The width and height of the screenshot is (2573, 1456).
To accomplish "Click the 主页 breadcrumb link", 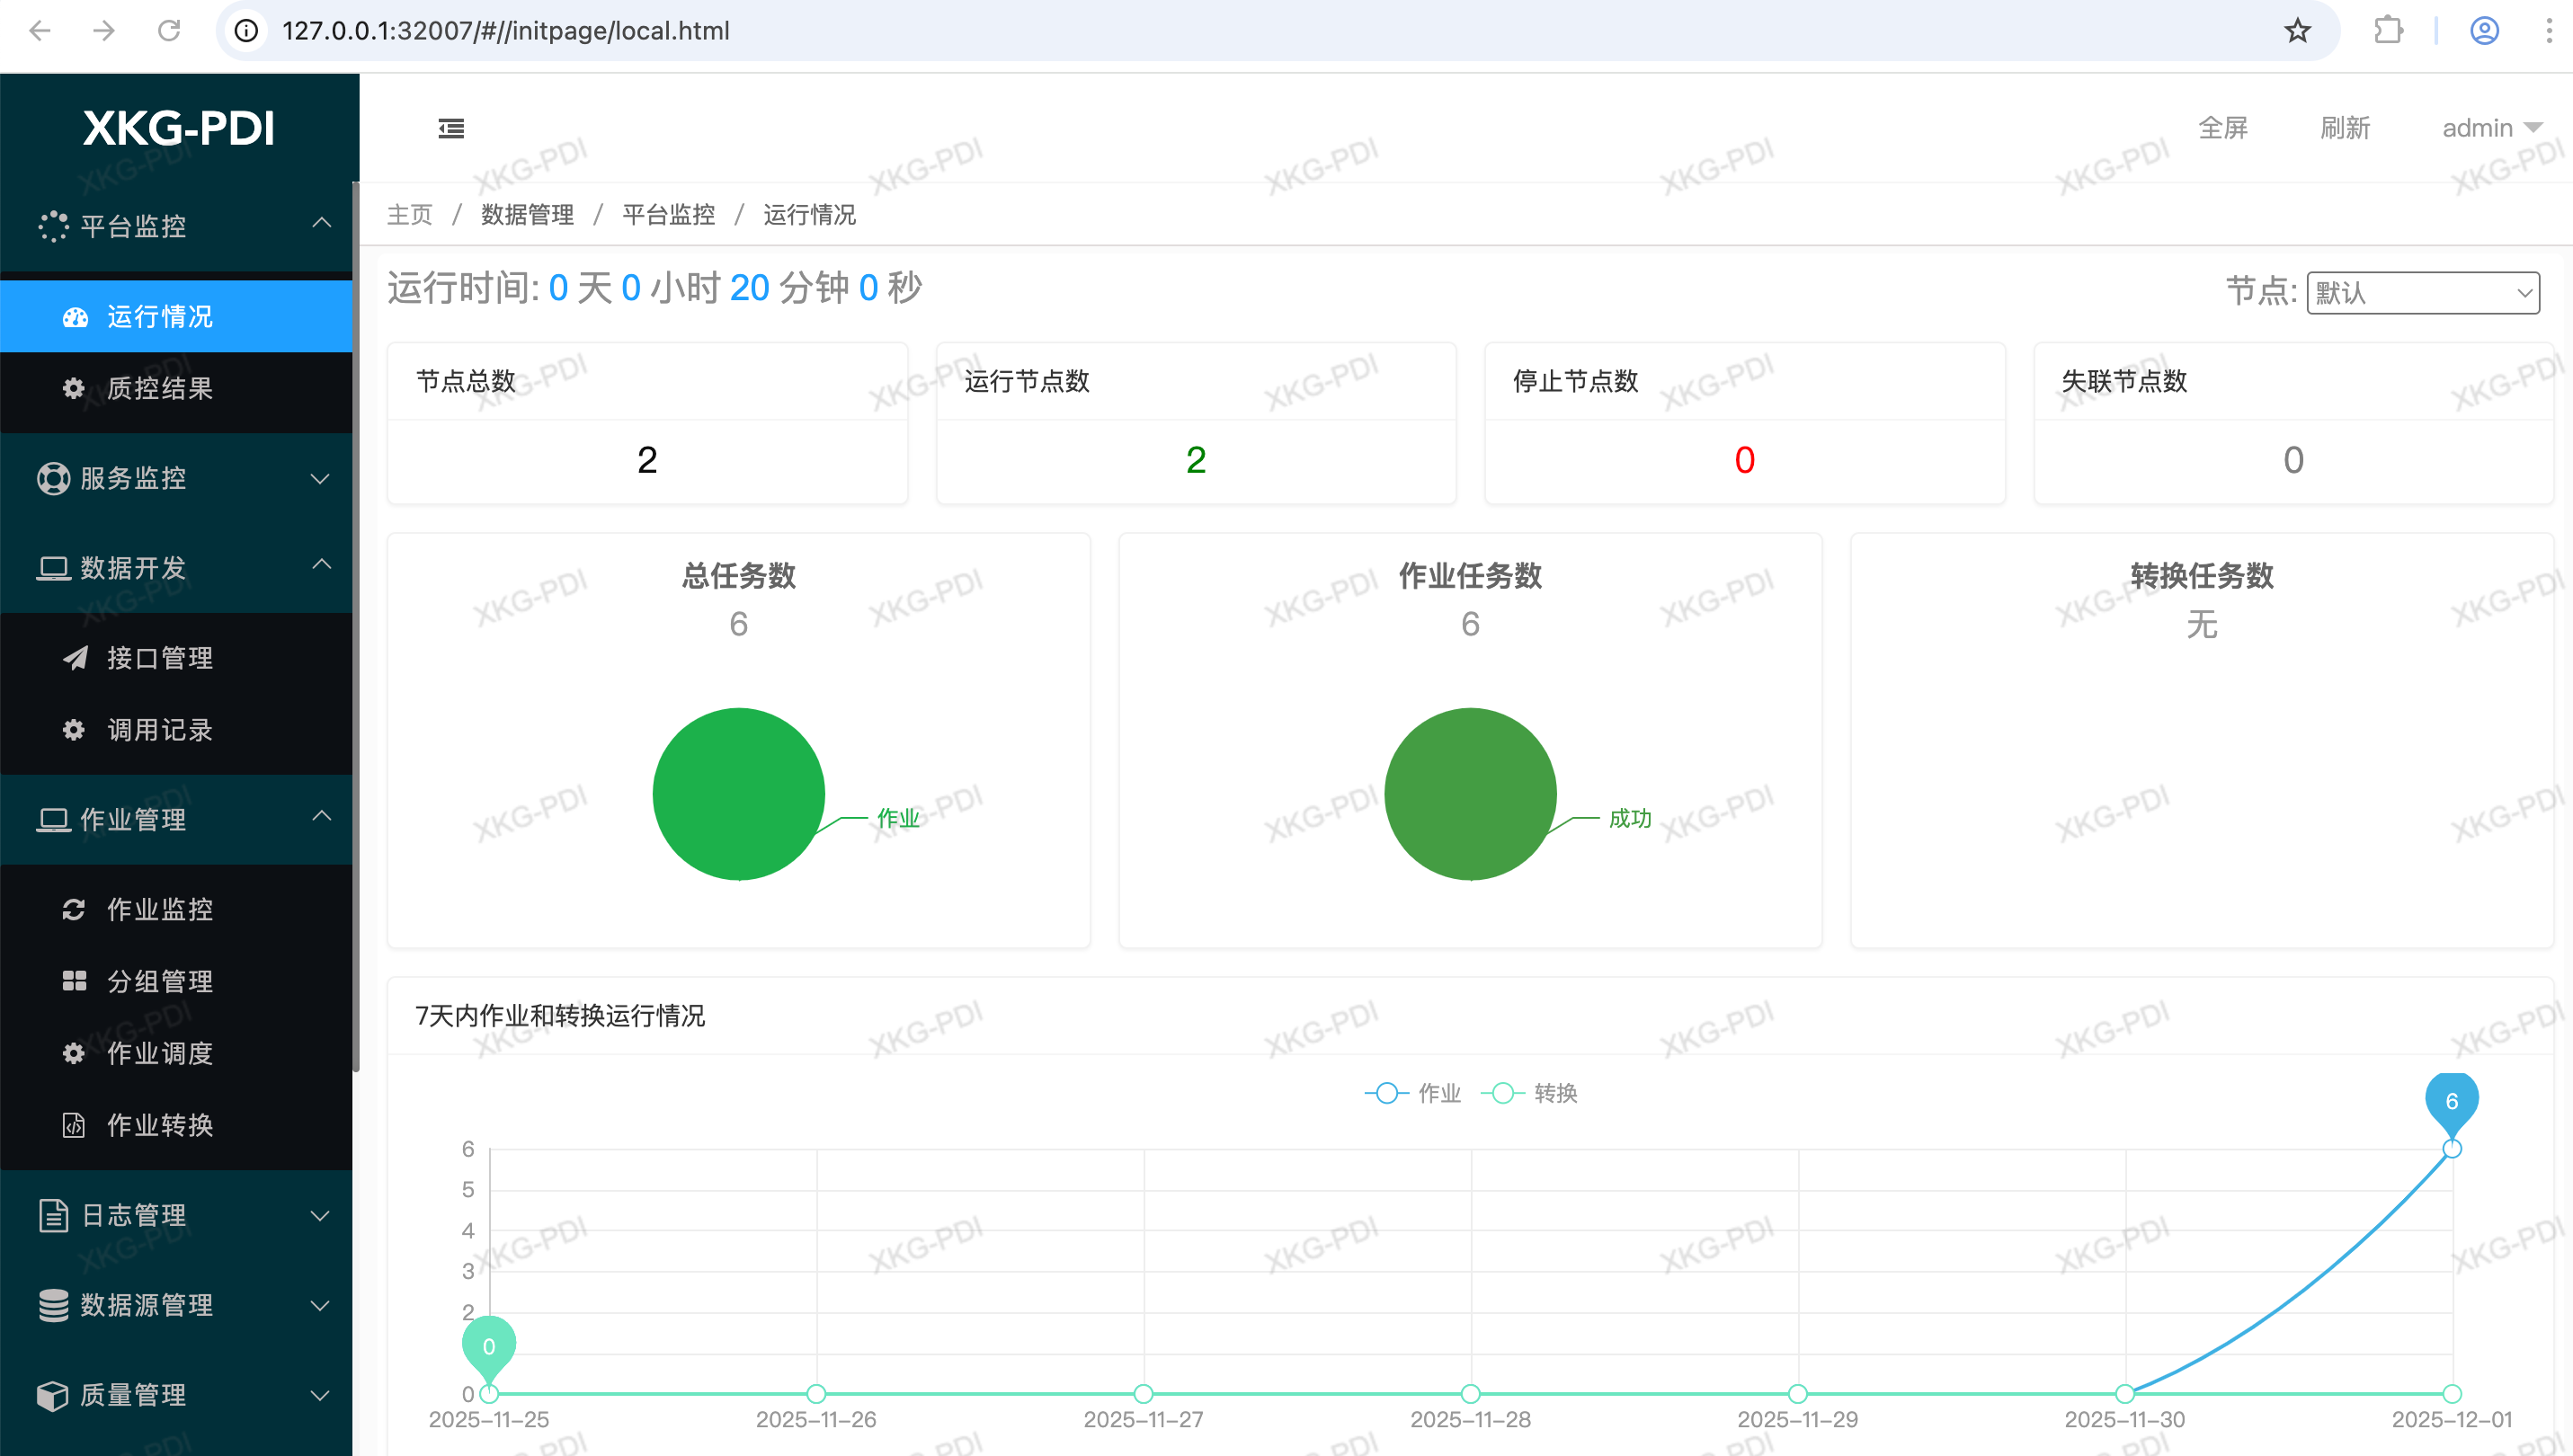I will [409, 215].
